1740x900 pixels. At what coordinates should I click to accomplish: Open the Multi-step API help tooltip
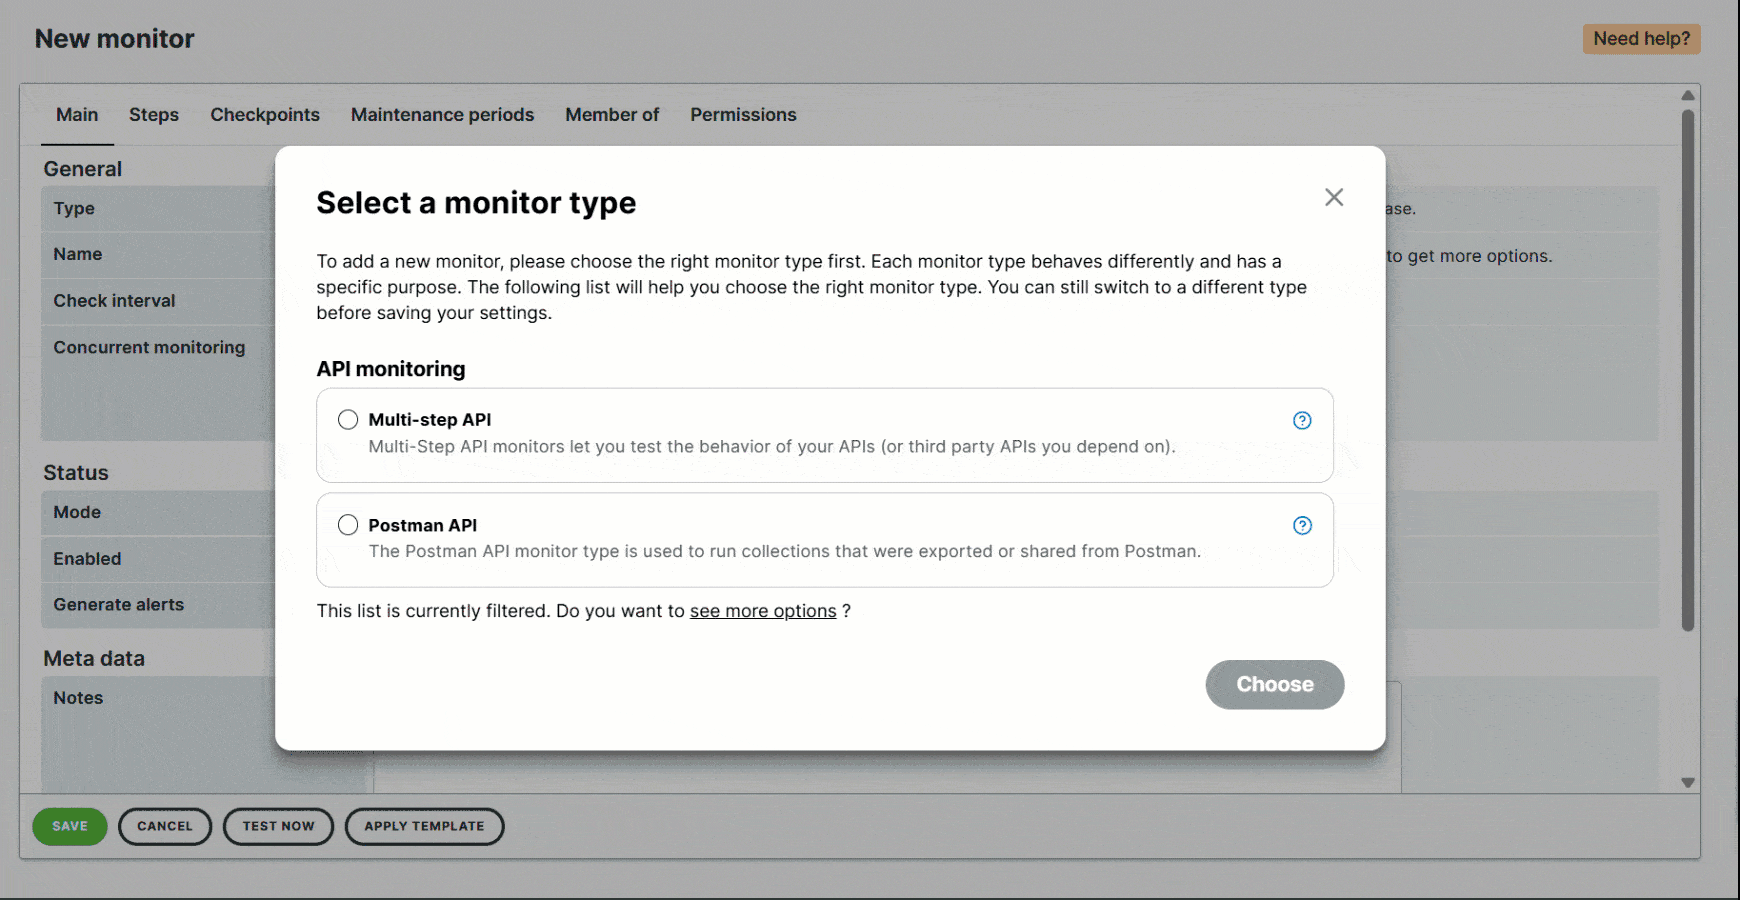tap(1301, 420)
